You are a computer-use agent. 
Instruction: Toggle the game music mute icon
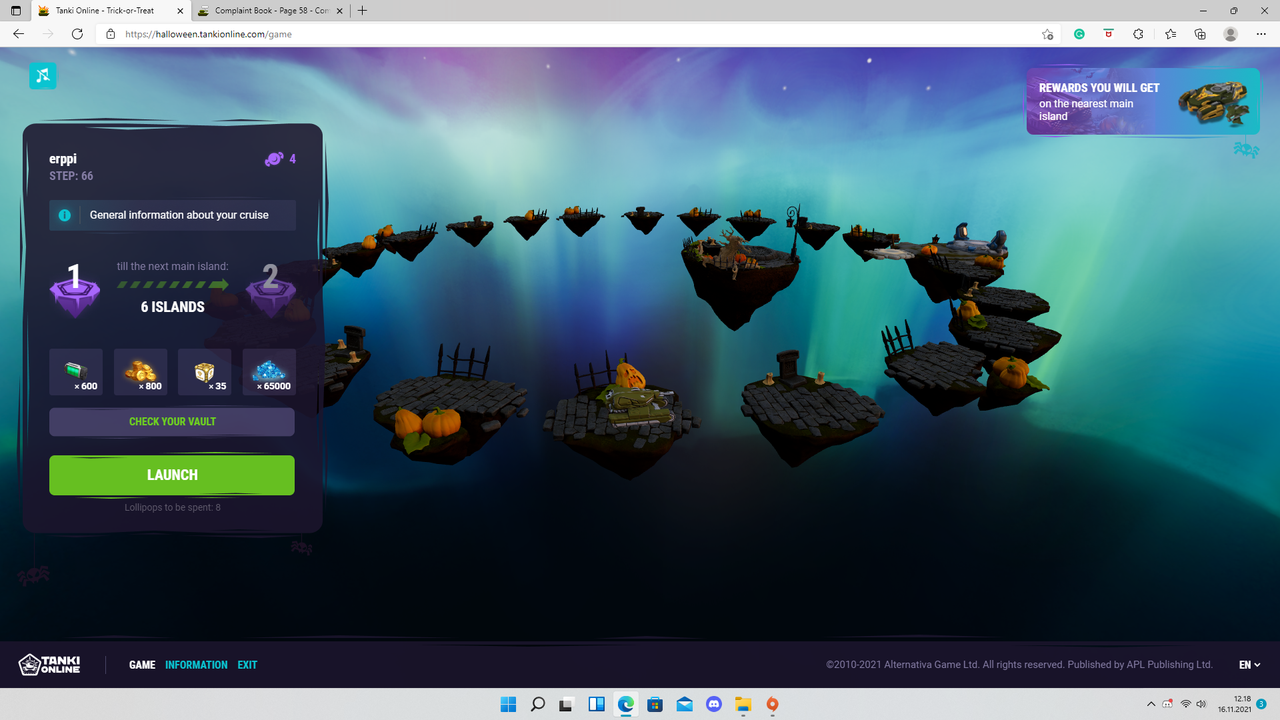tap(43, 75)
